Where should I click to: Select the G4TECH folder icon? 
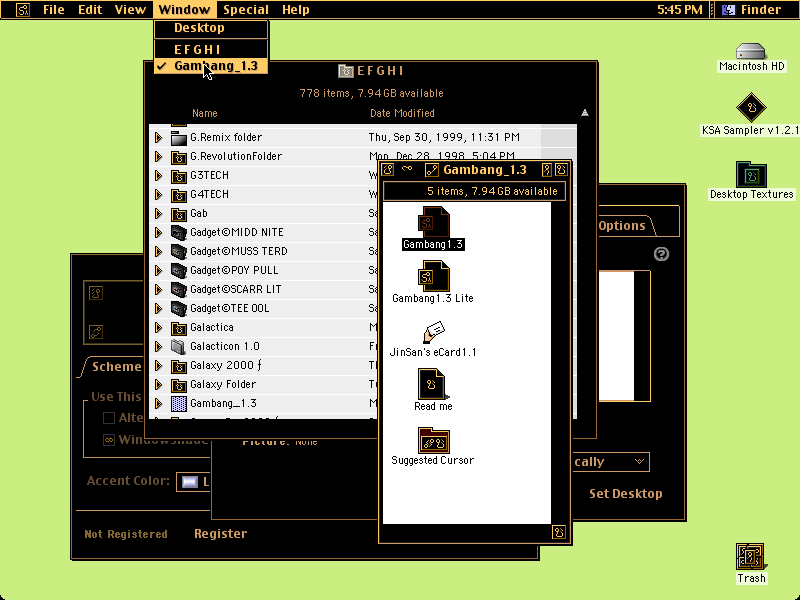(x=179, y=195)
